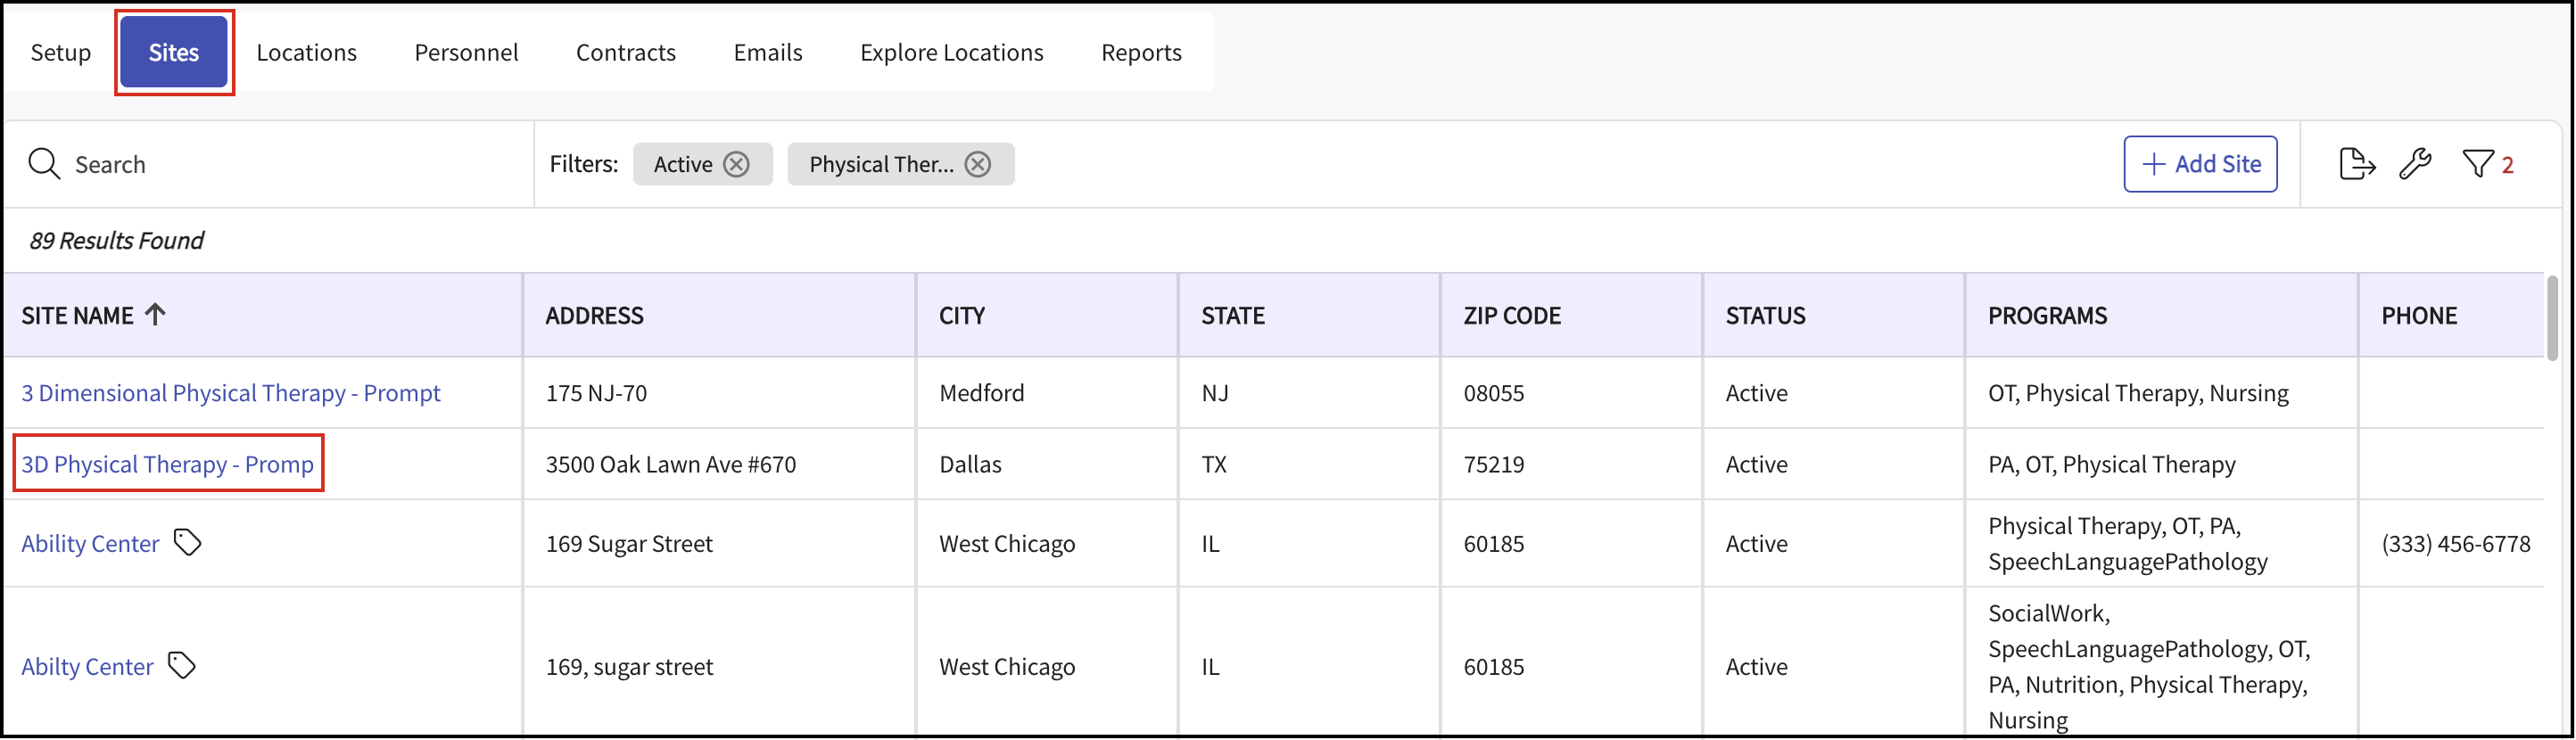Select the address '169 Sugar Street'
The width and height of the screenshot is (2576, 740).
tap(629, 544)
